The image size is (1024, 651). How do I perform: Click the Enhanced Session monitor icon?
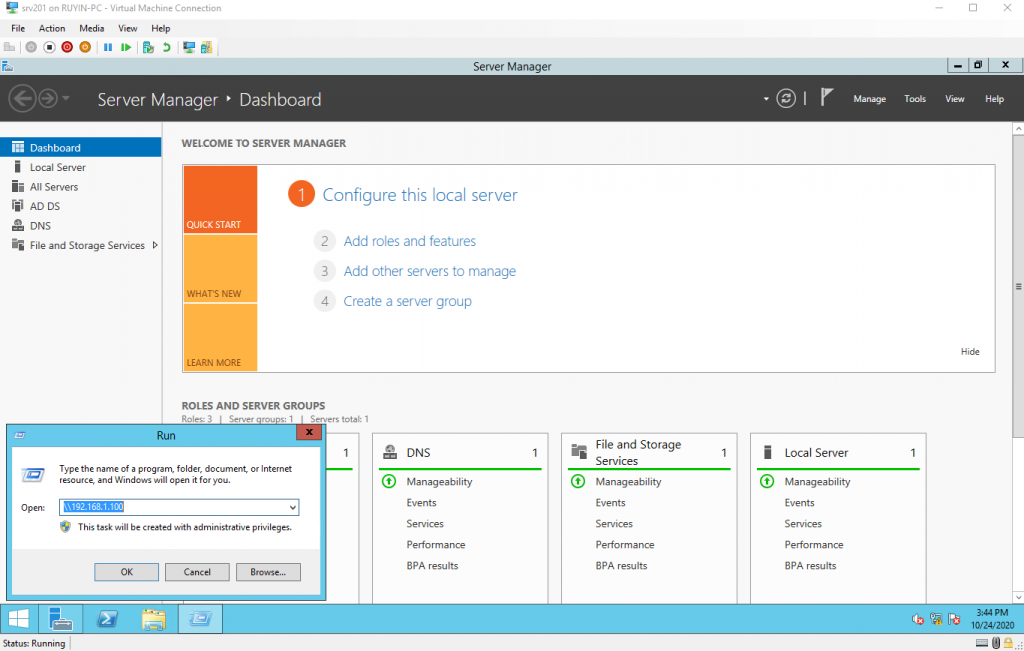click(x=189, y=47)
